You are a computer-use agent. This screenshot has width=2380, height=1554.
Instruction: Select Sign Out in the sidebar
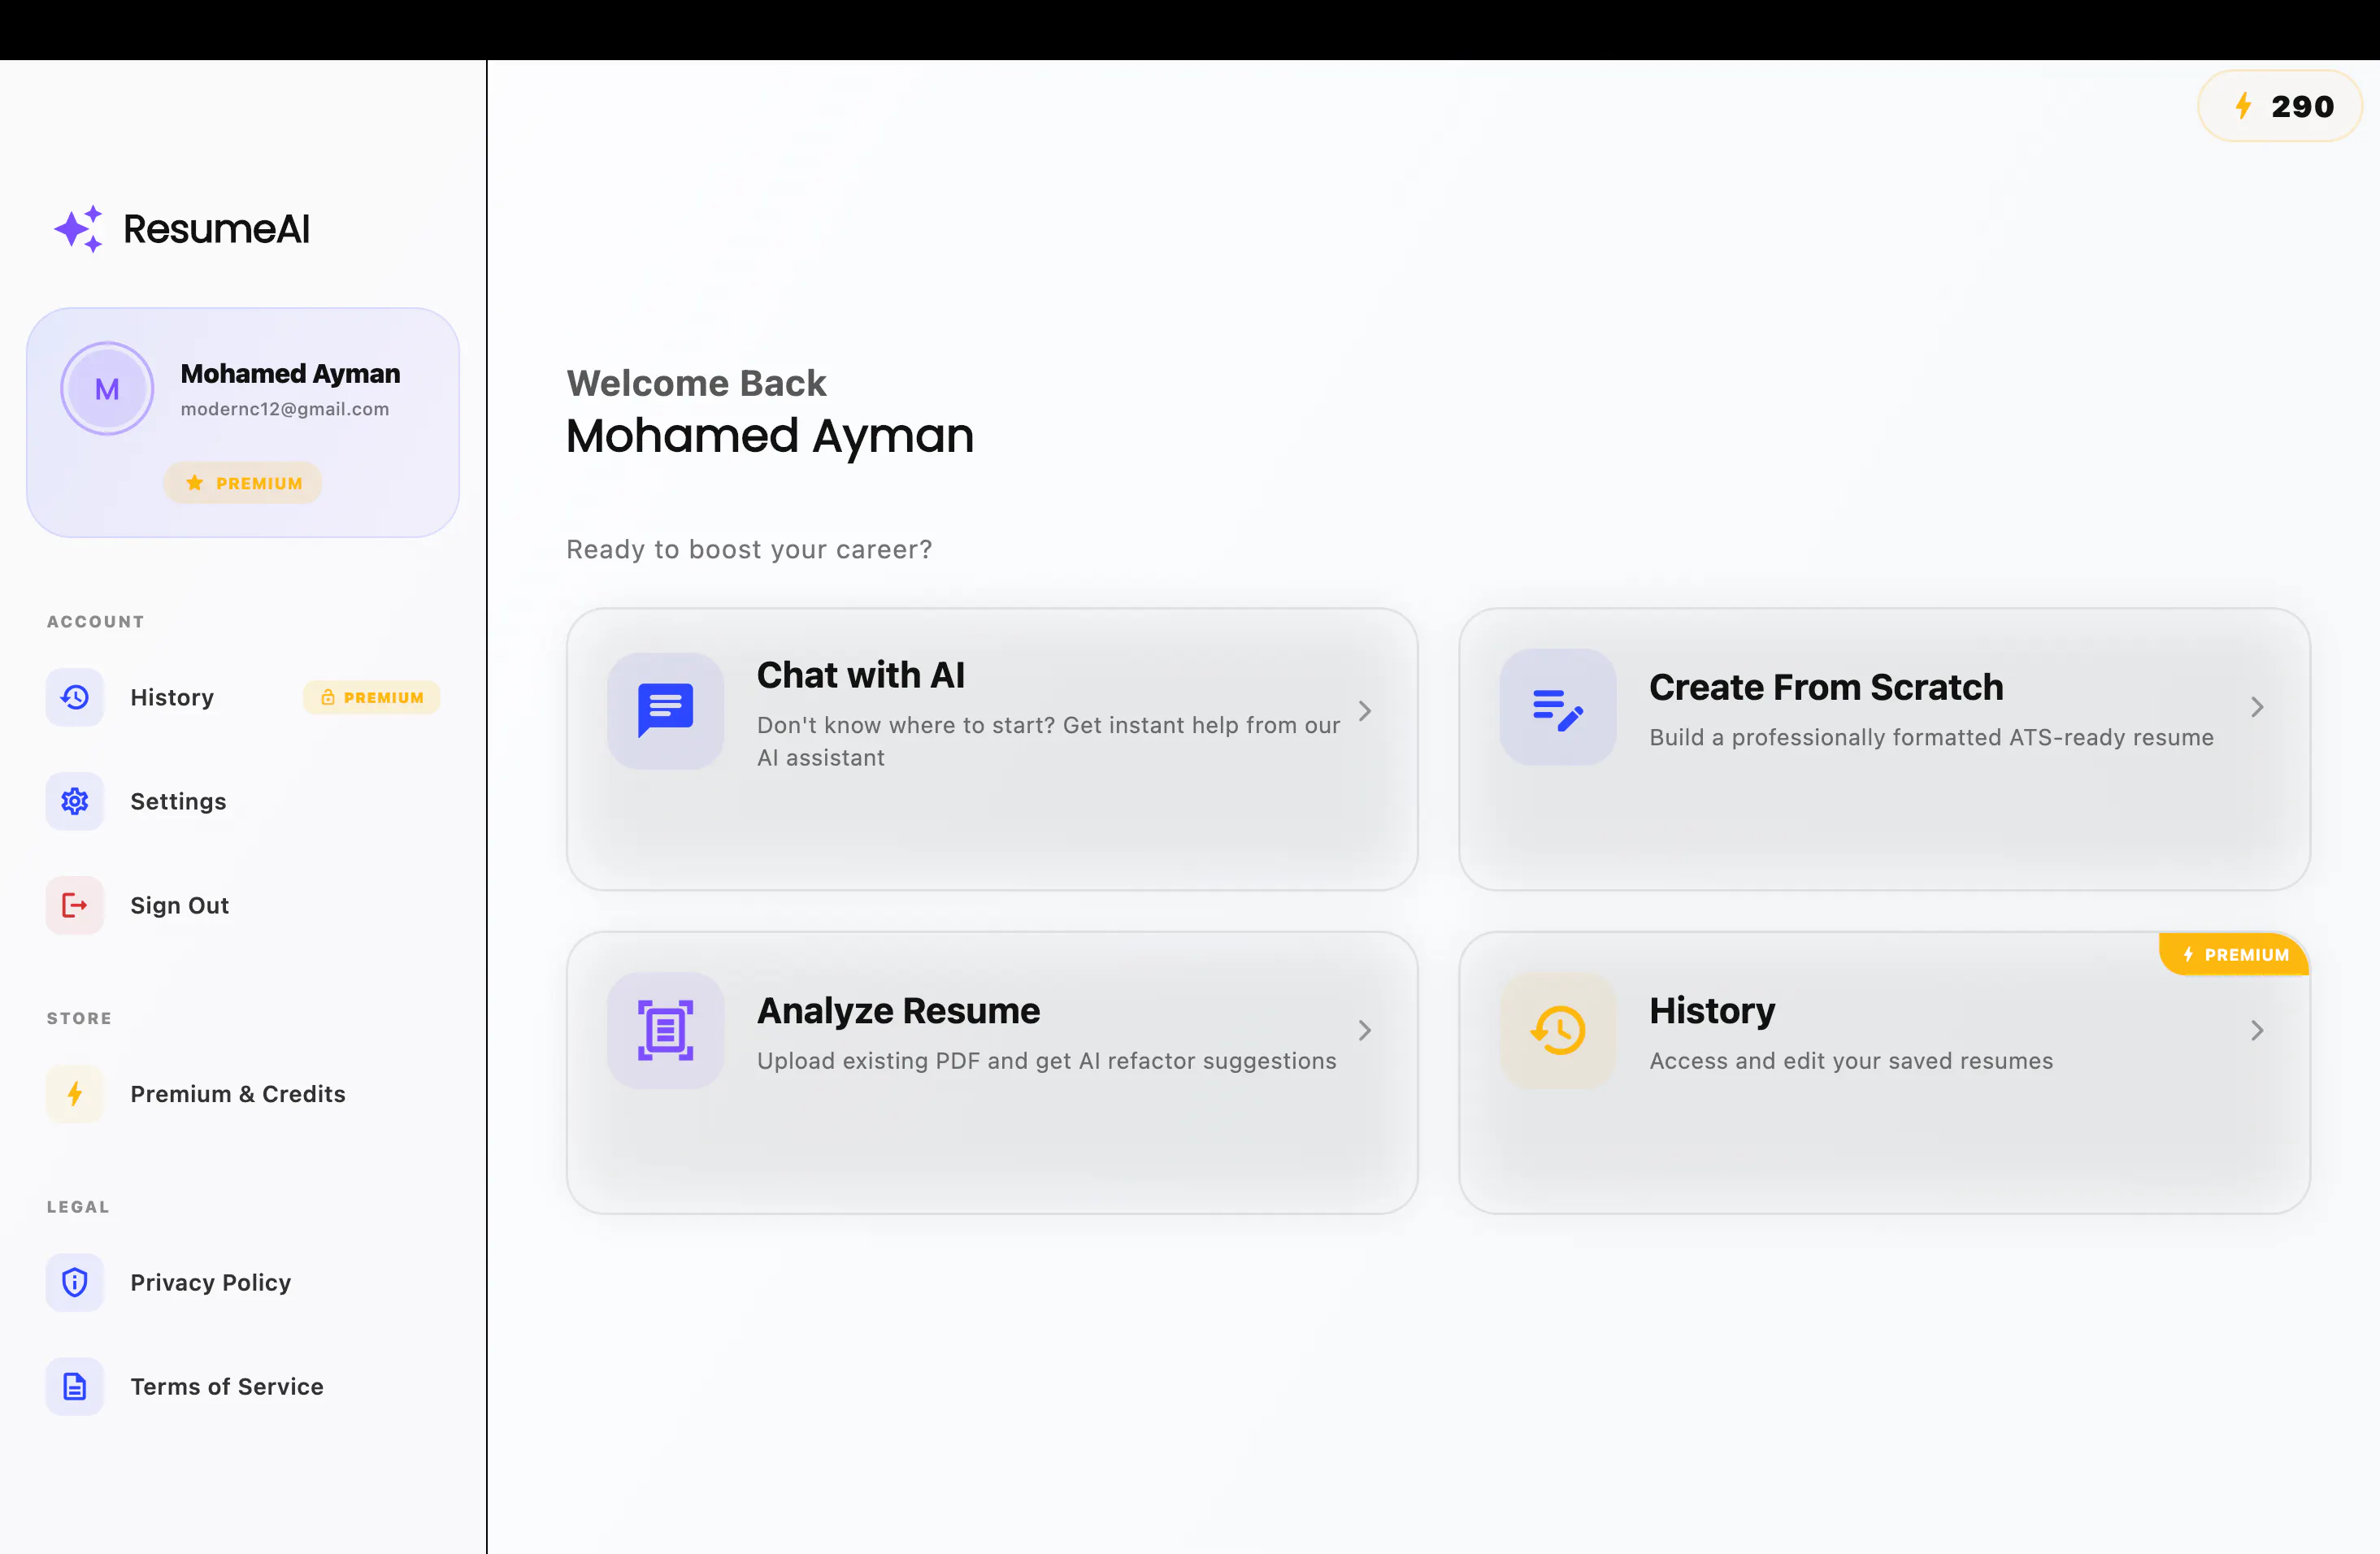243,905
